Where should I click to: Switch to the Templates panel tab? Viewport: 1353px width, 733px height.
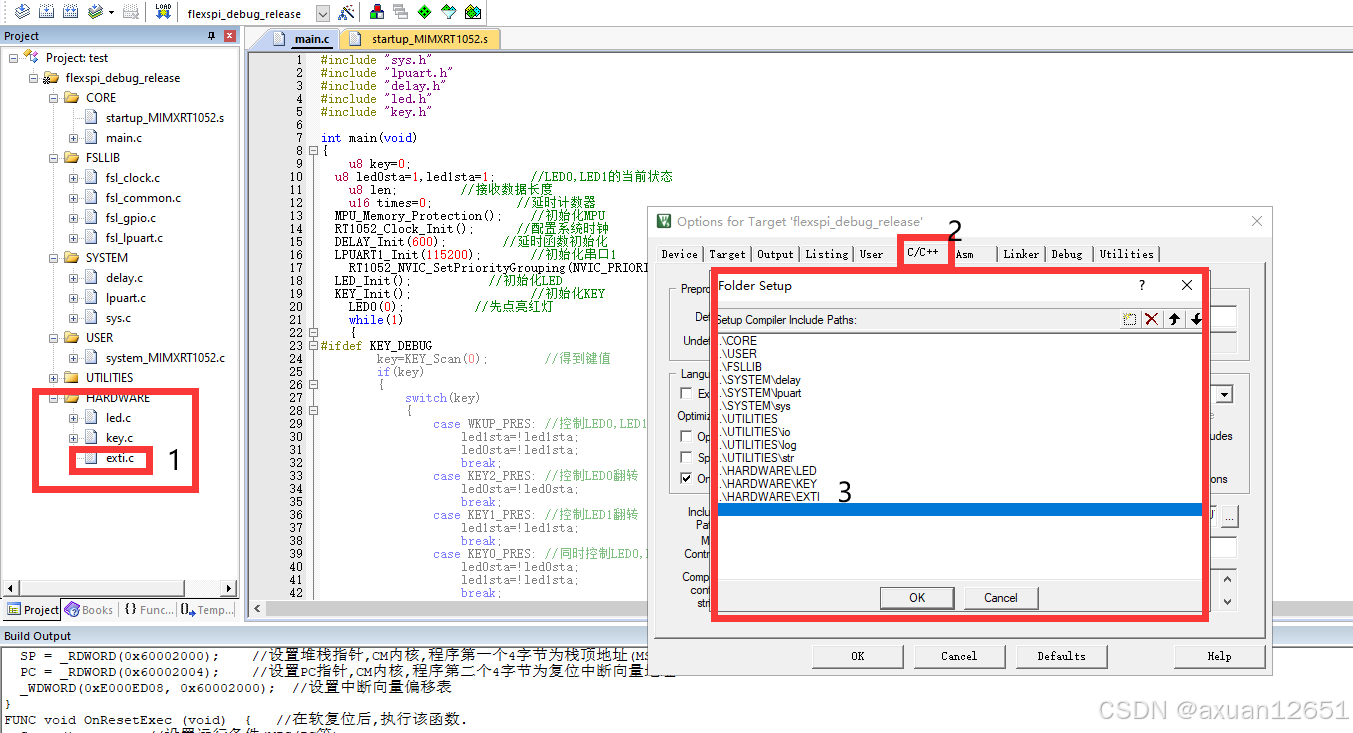pyautogui.click(x=207, y=609)
